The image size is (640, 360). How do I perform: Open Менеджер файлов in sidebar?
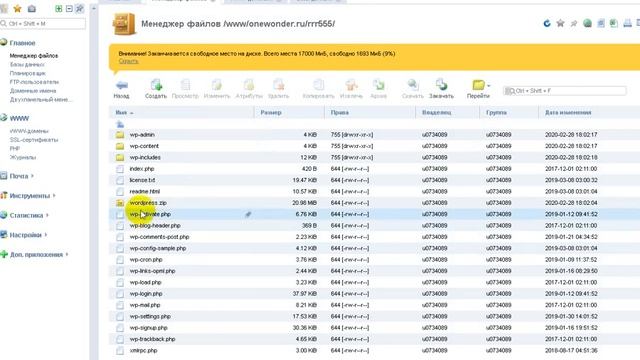(34, 56)
